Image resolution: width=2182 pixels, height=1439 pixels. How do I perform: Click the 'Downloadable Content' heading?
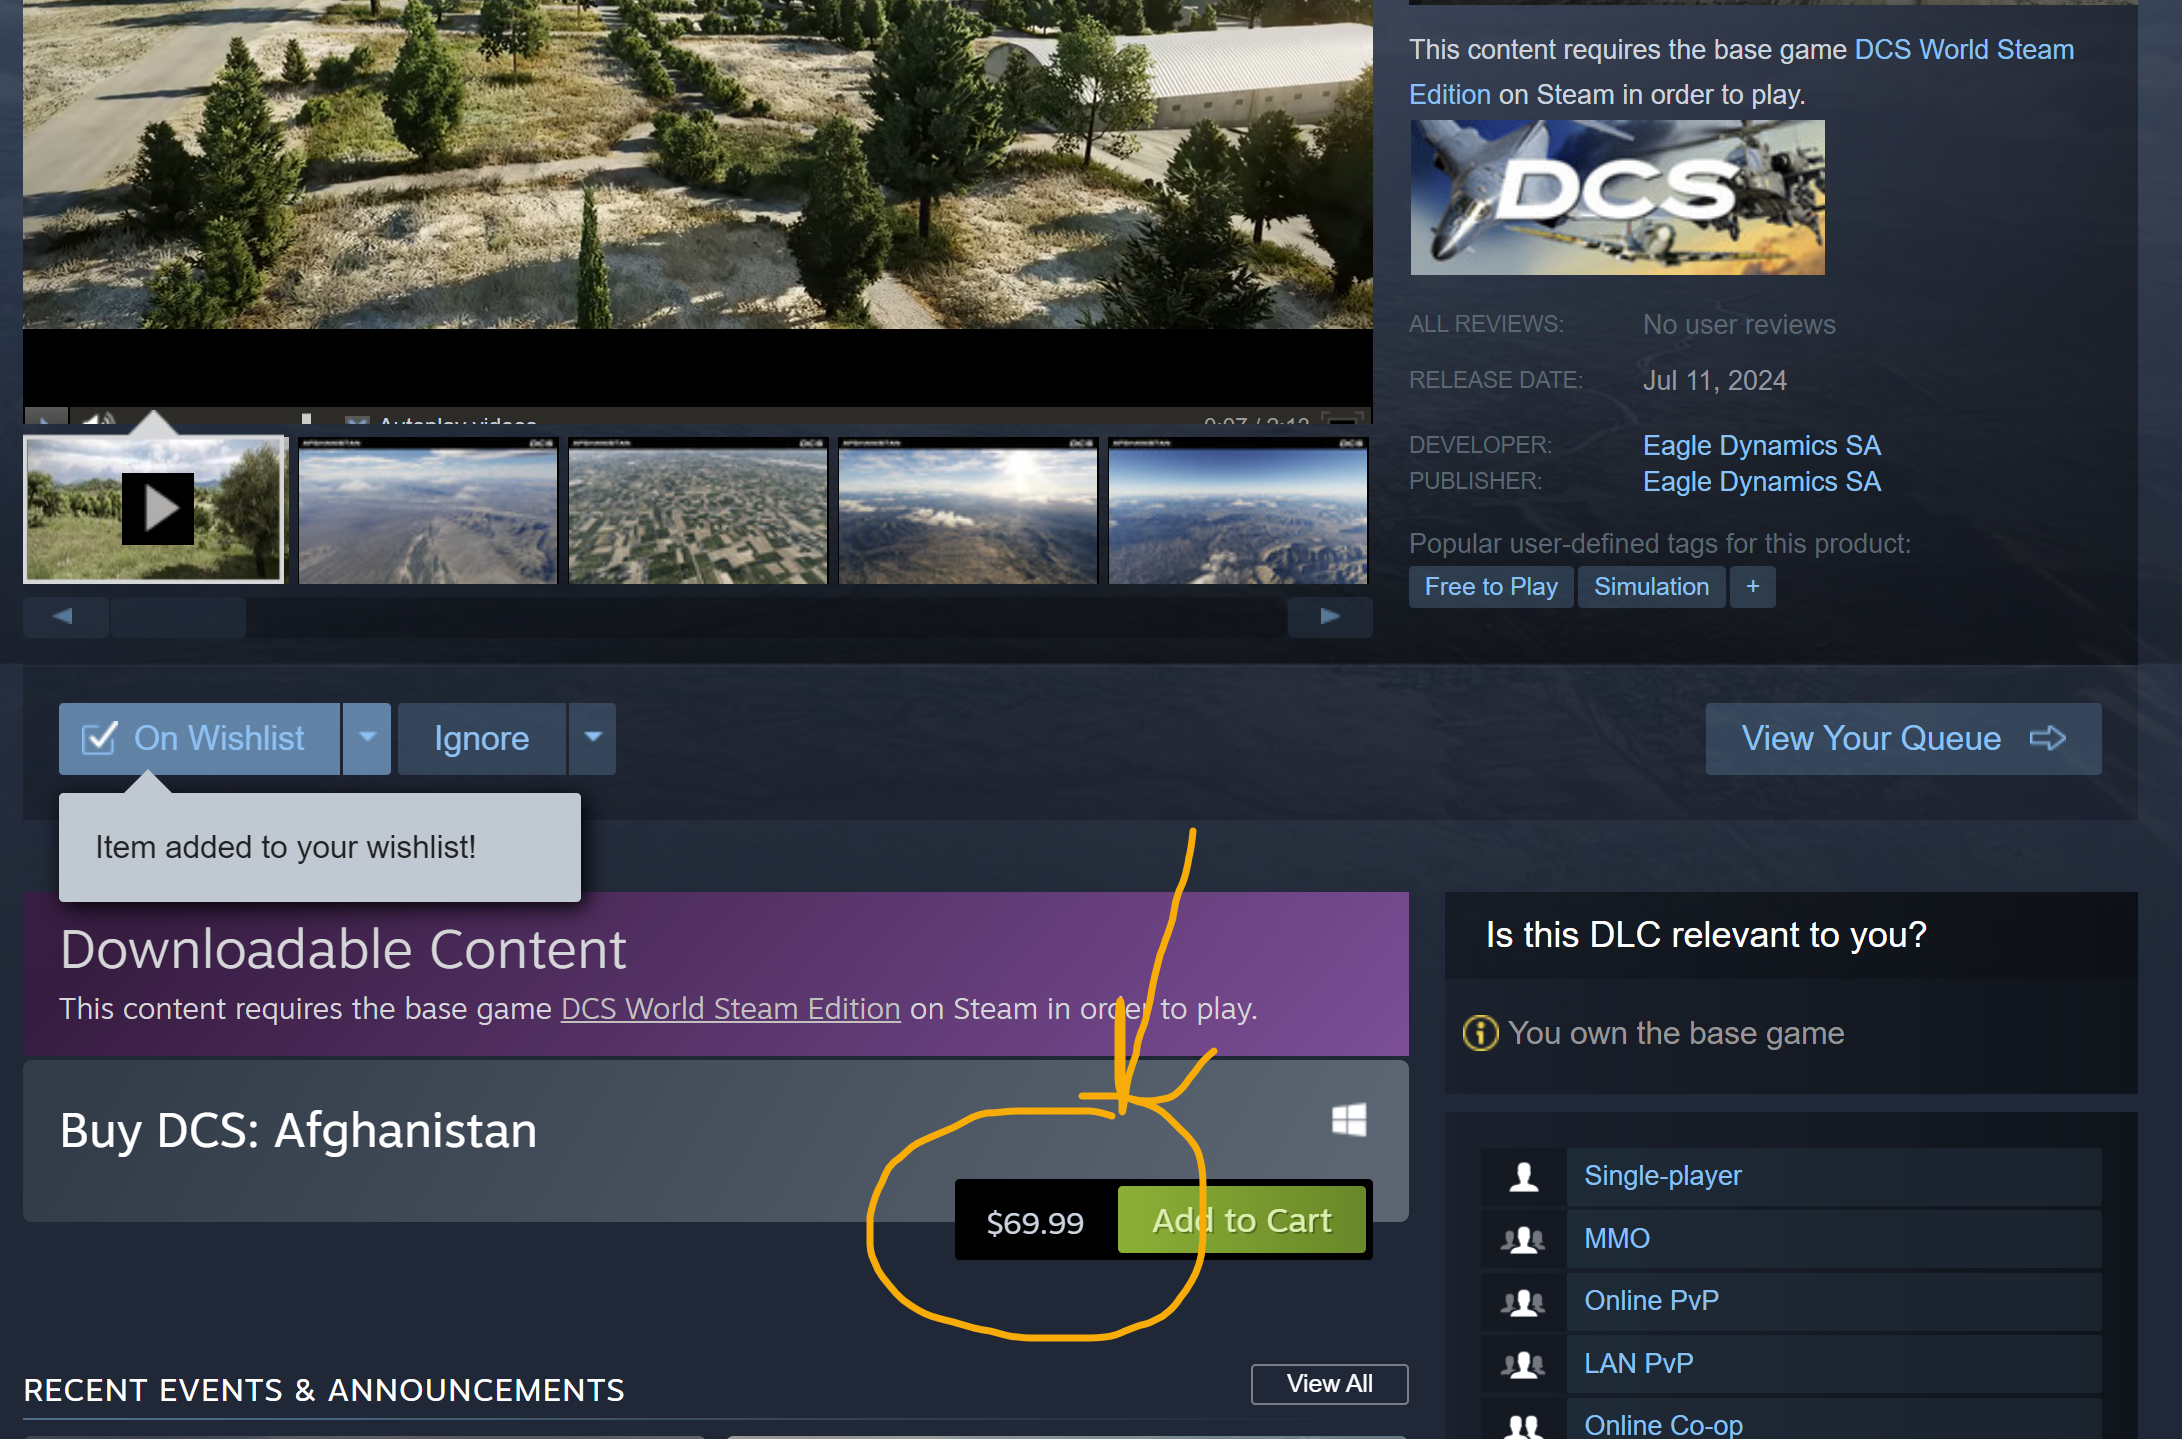pyautogui.click(x=343, y=950)
